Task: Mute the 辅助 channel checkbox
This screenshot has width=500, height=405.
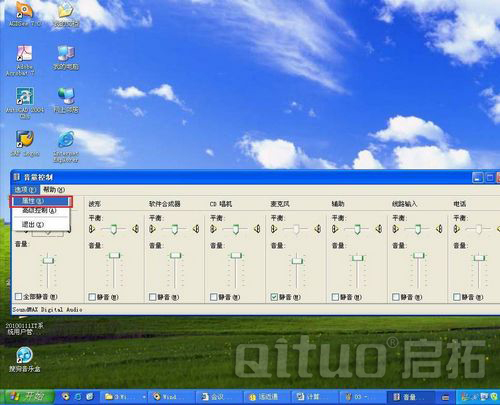Action: tap(335, 297)
